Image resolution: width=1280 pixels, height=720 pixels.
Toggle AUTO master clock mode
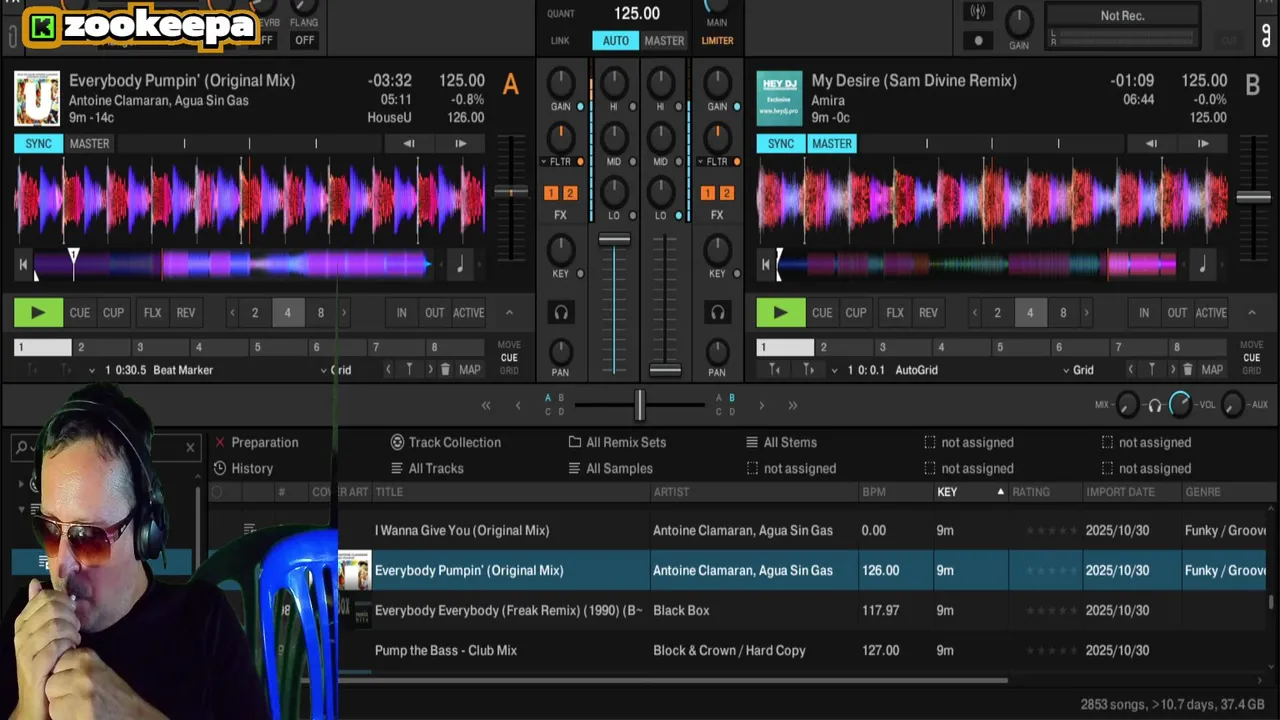pos(616,41)
